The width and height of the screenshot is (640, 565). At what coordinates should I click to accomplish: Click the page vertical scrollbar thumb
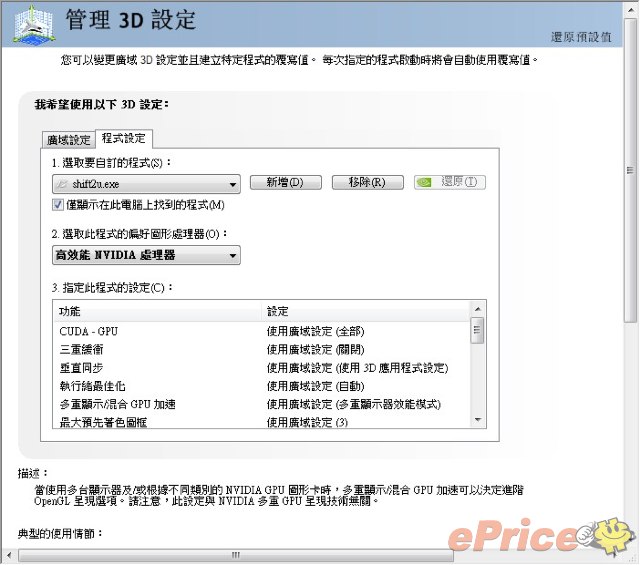point(631,169)
